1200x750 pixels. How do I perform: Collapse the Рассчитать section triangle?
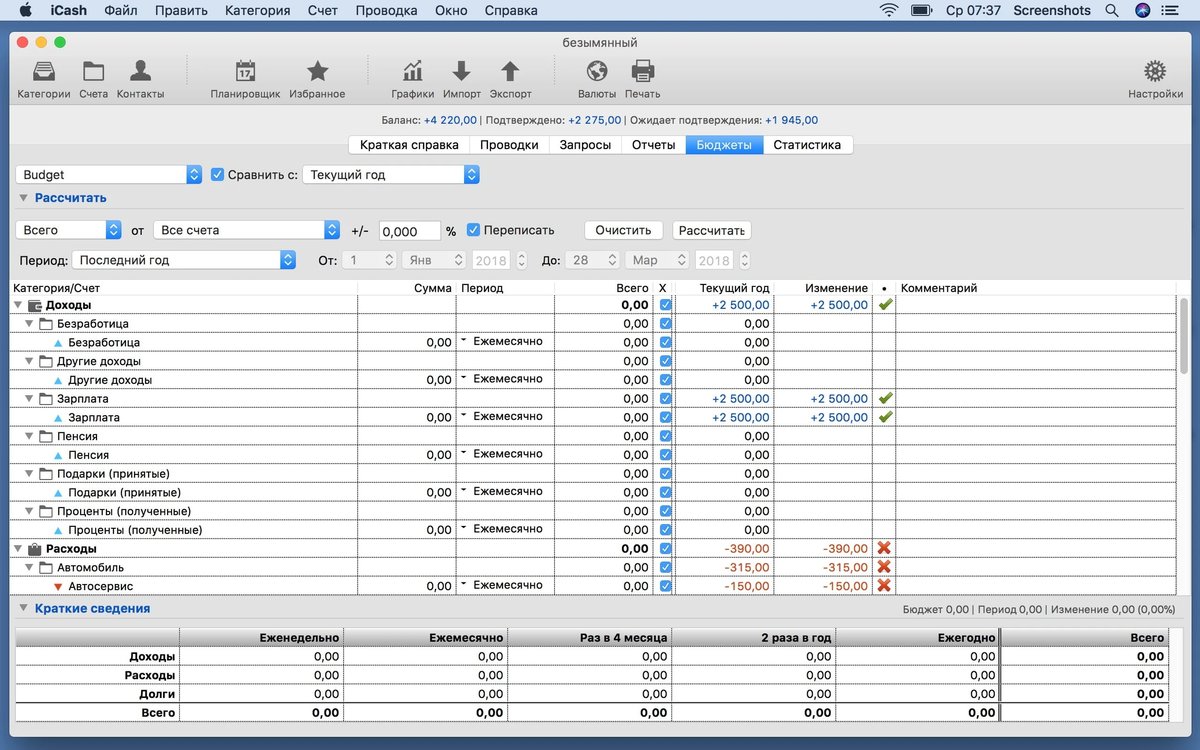tap(23, 198)
